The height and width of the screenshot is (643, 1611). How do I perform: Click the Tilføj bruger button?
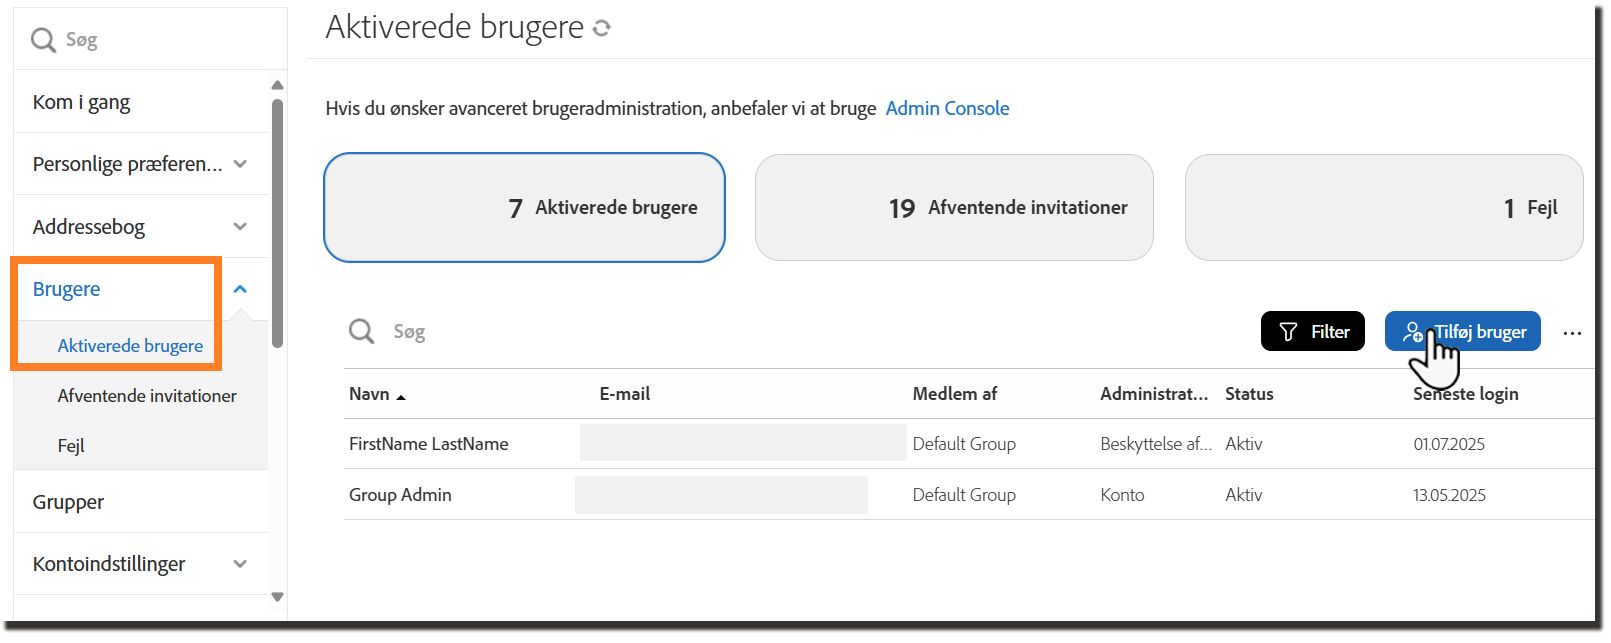tap(1463, 331)
